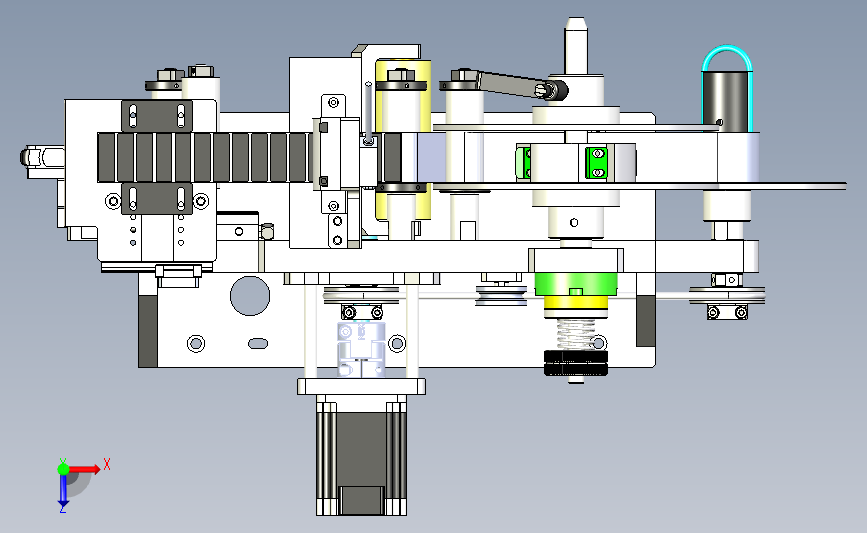The height and width of the screenshot is (533, 867).
Task: Select the upper dark slotted clamp plate
Action: pyautogui.click(x=157, y=116)
